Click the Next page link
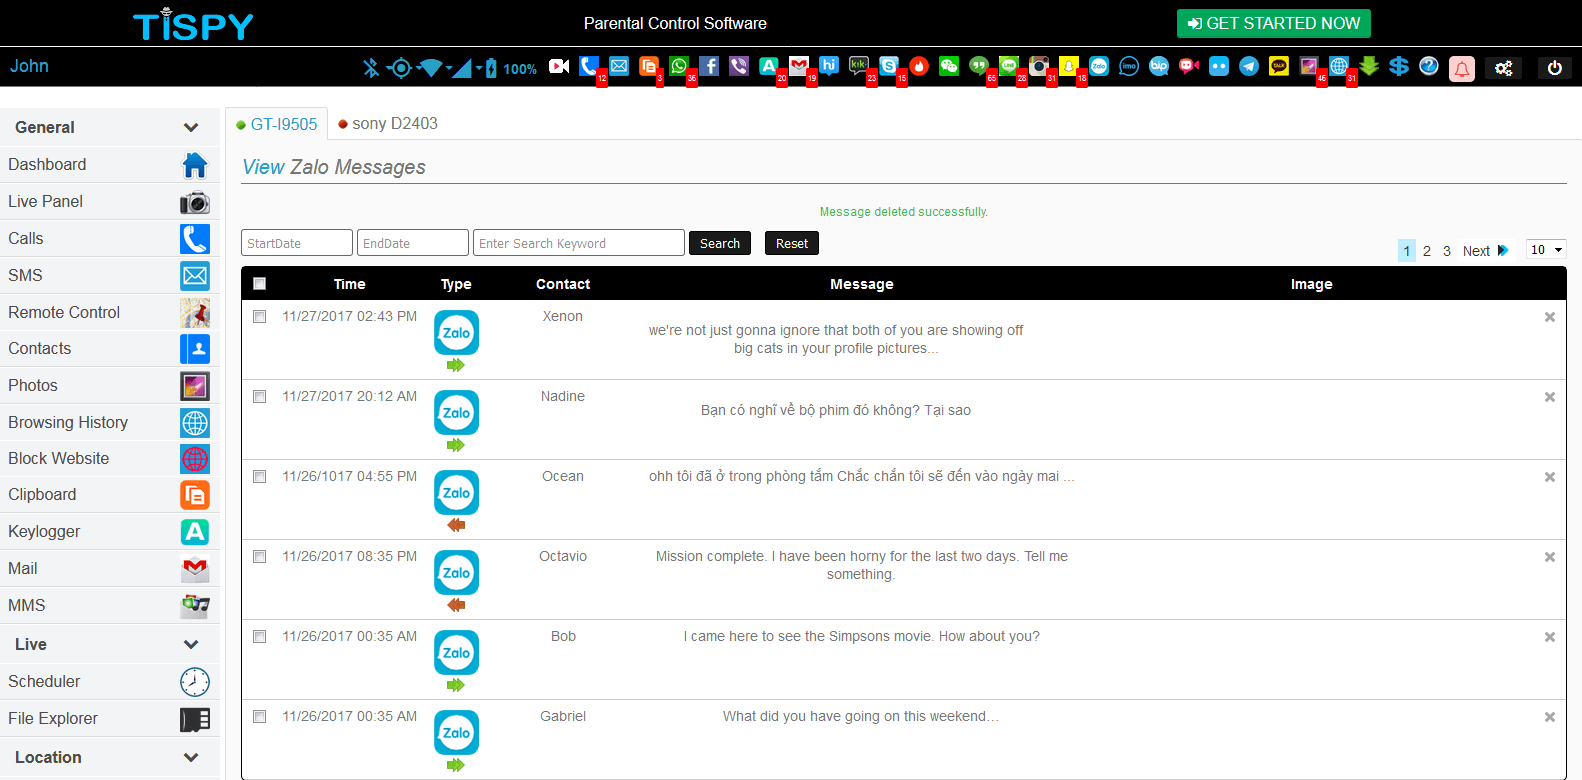 pos(1485,251)
